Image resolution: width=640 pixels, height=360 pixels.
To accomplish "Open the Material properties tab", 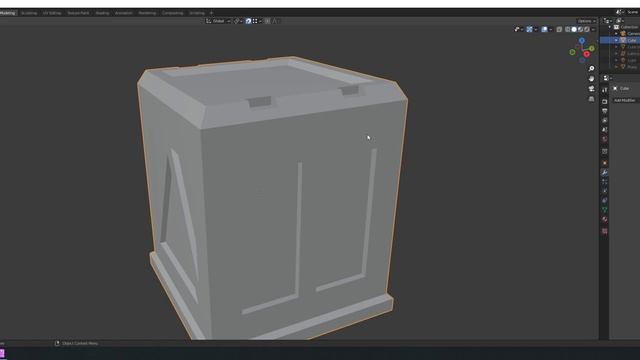I will (x=604, y=219).
